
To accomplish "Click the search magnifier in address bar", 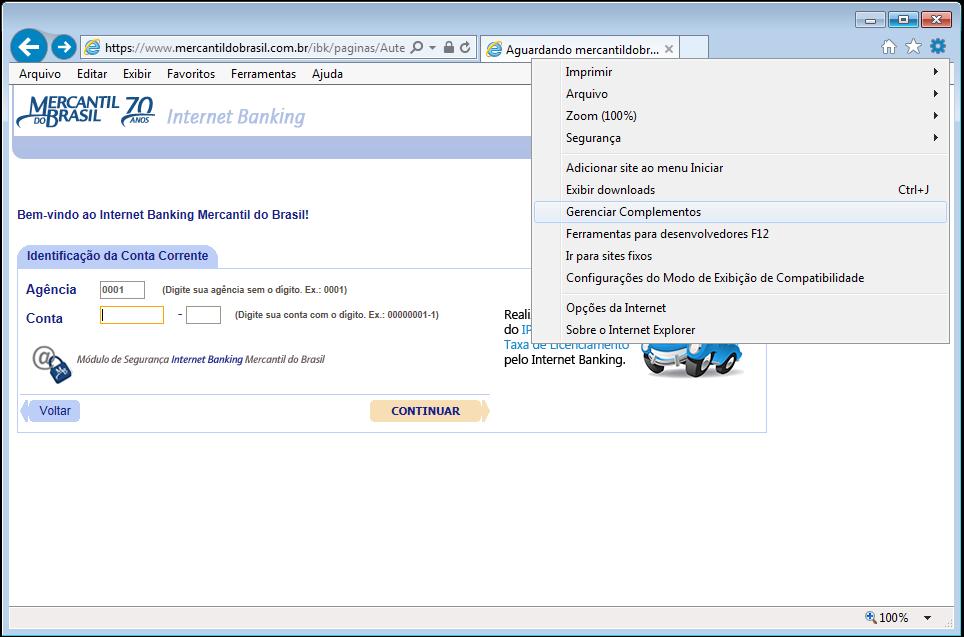I will click(x=416, y=47).
